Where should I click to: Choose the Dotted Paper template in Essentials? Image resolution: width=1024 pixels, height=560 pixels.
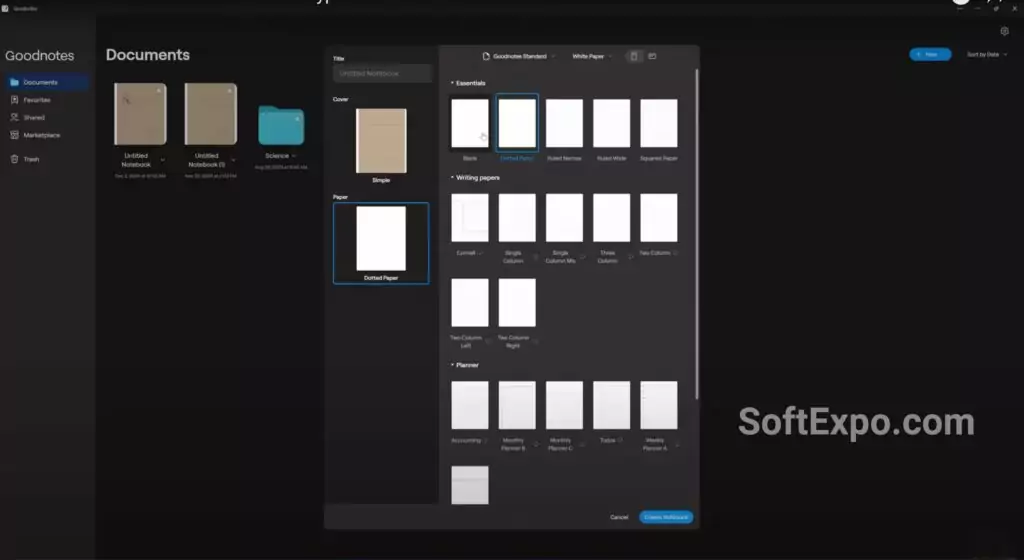(517, 123)
